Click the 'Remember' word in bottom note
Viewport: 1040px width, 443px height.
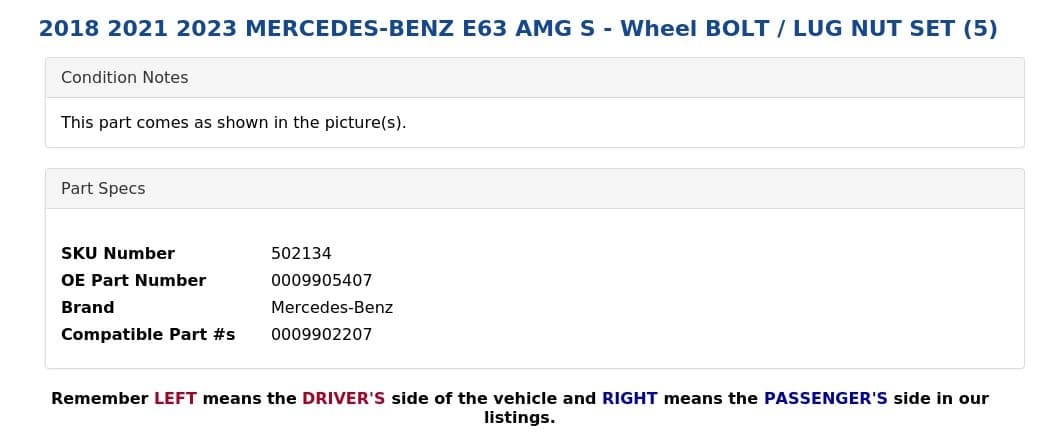99,399
